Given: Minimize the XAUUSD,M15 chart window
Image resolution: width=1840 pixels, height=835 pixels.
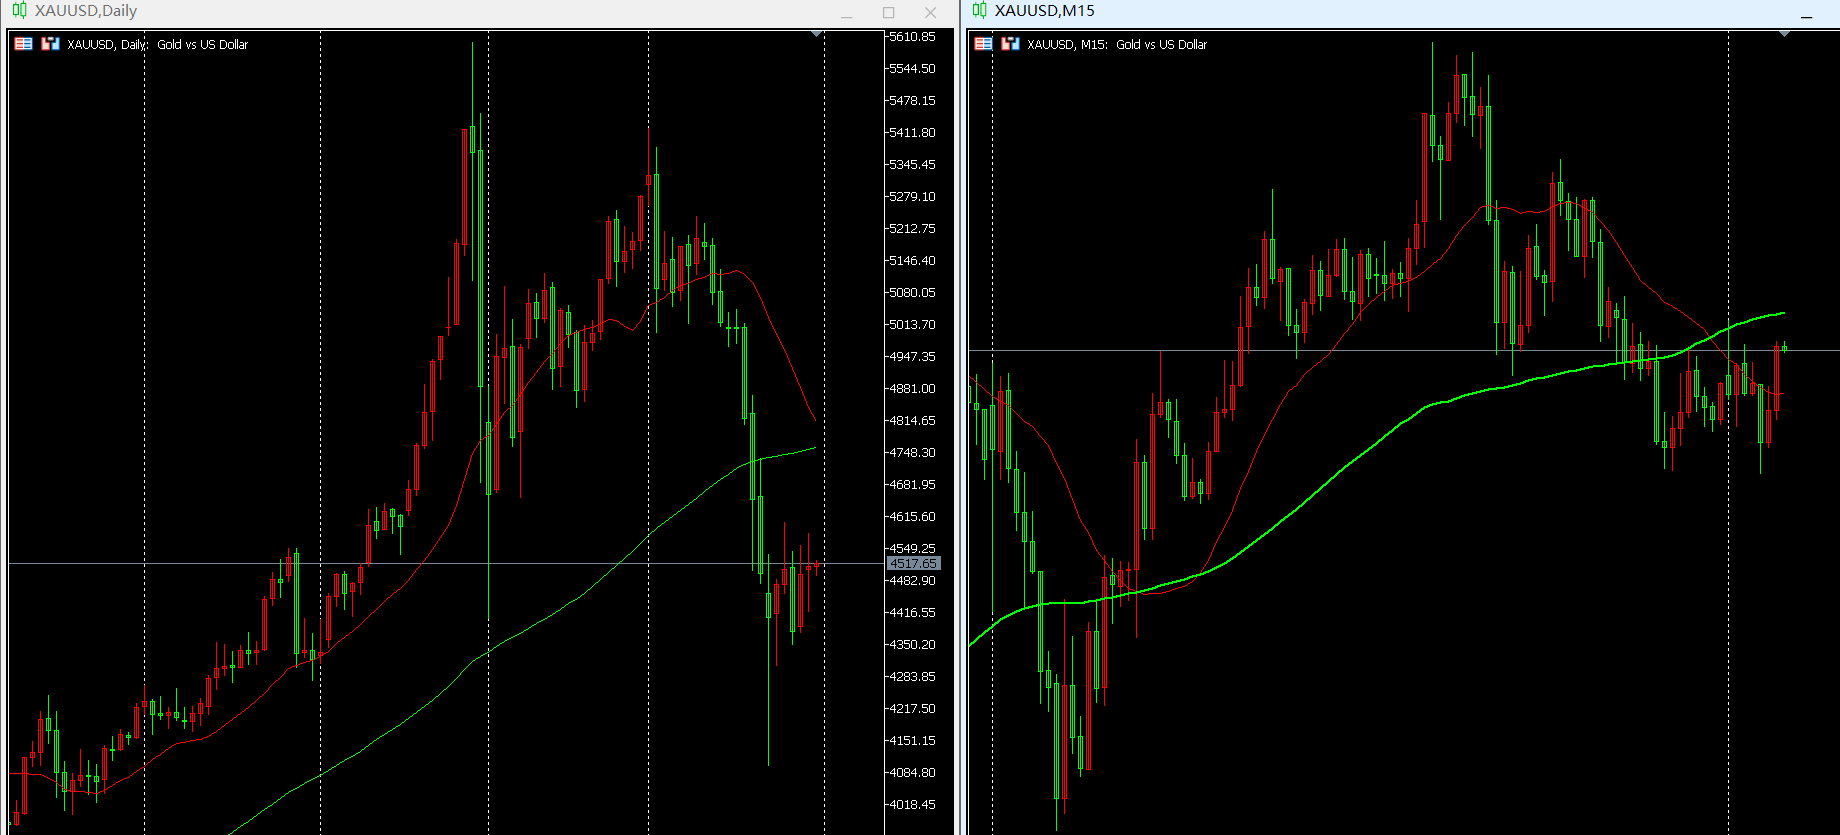Looking at the screenshot, I should click(1806, 13).
